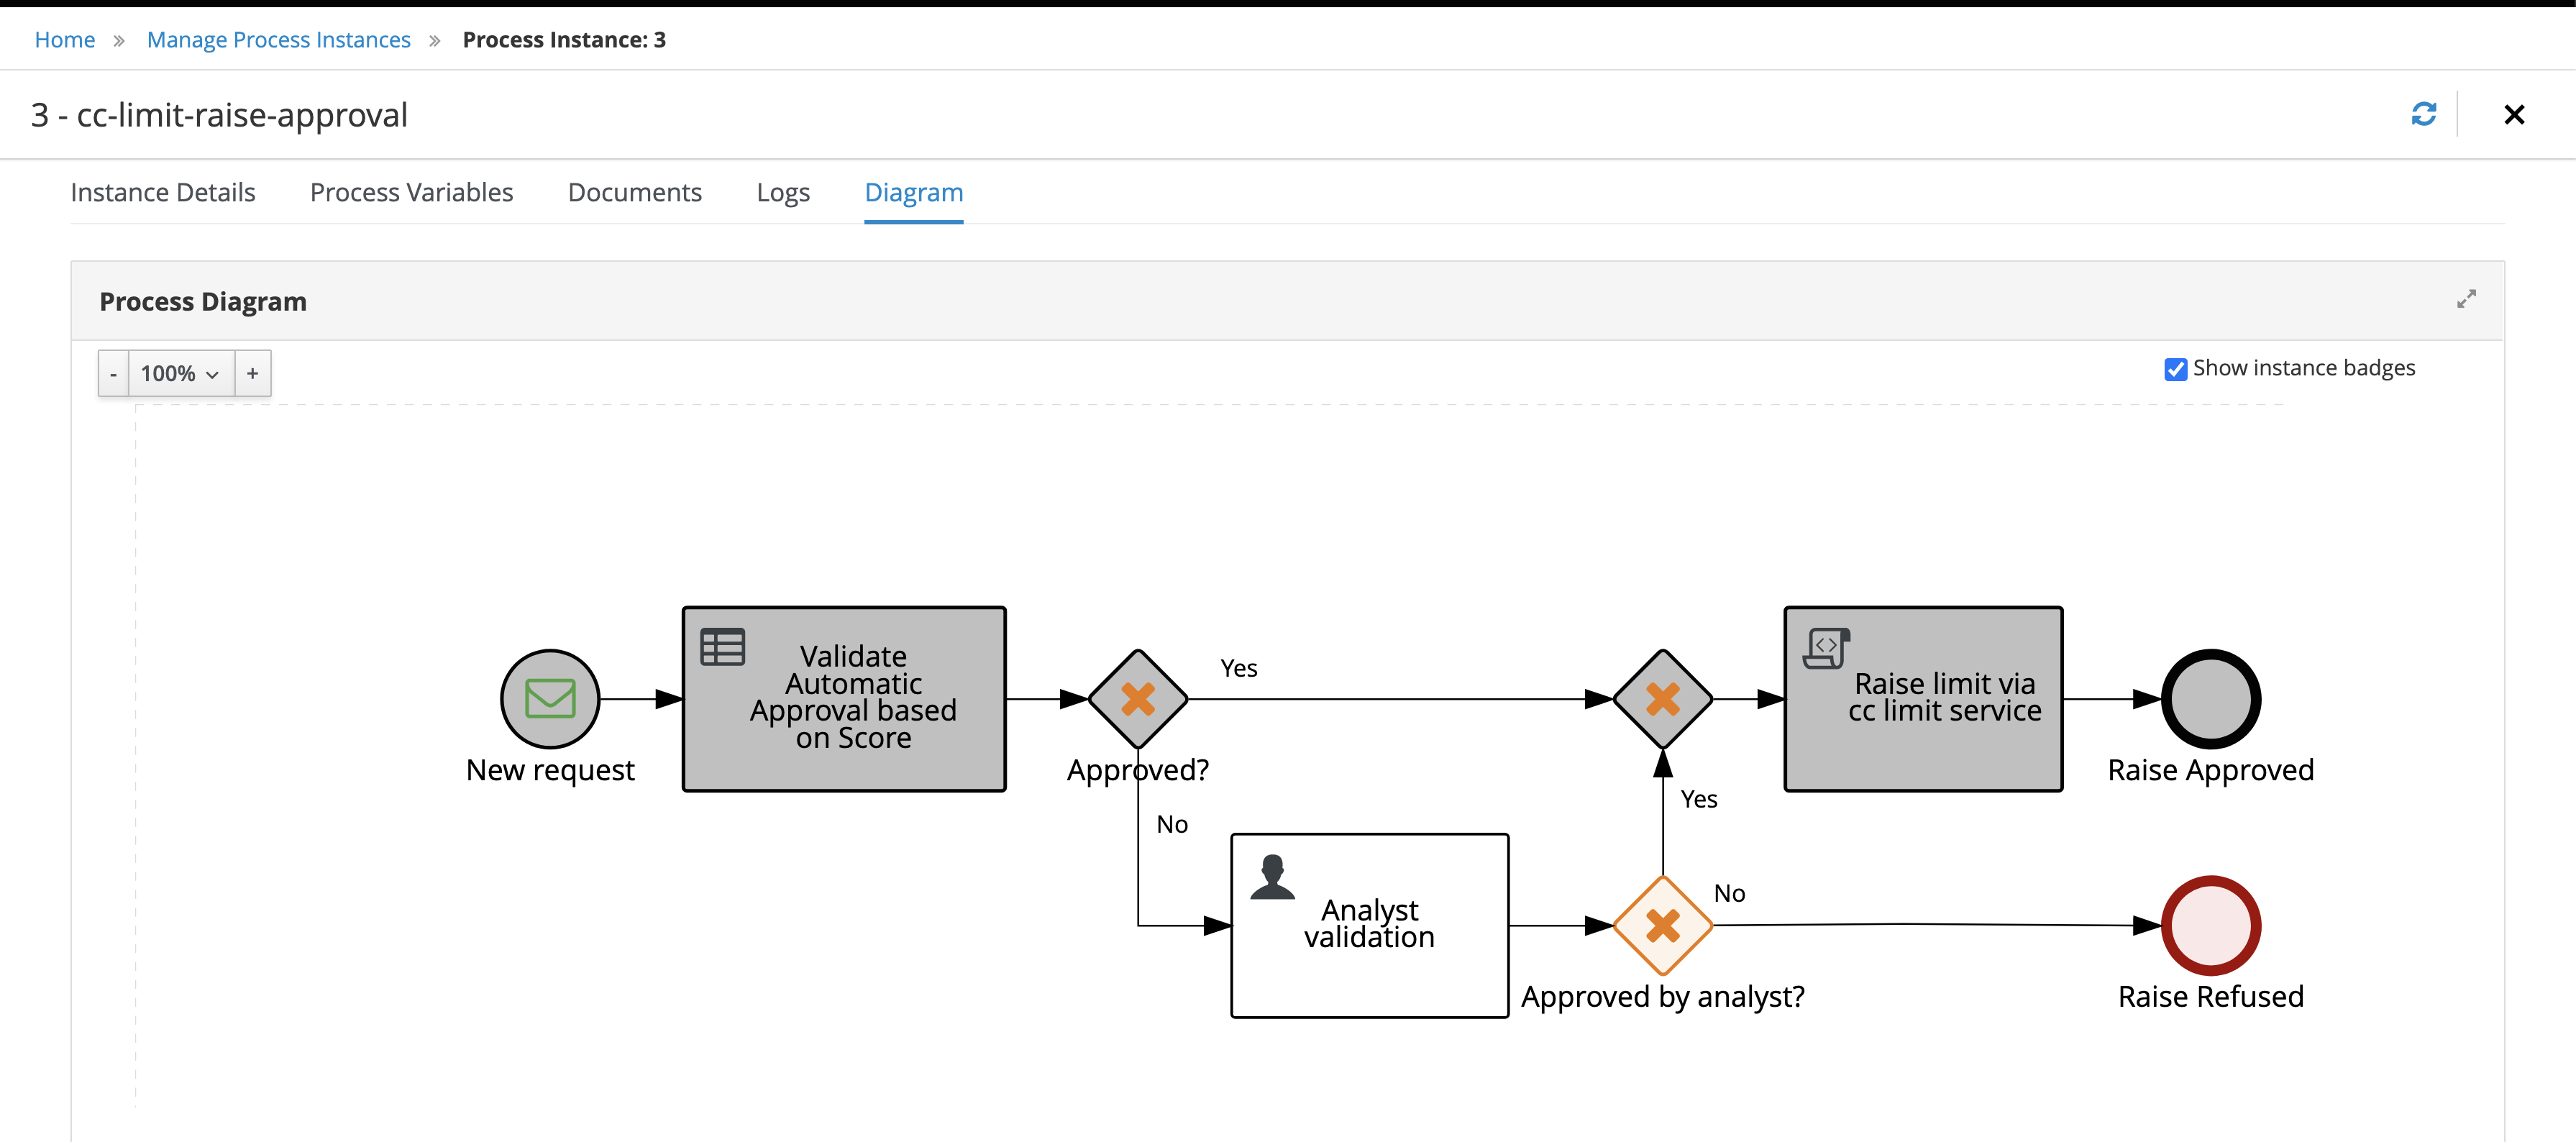Select the New request start event envelope
The image size is (2576, 1142).
click(550, 698)
